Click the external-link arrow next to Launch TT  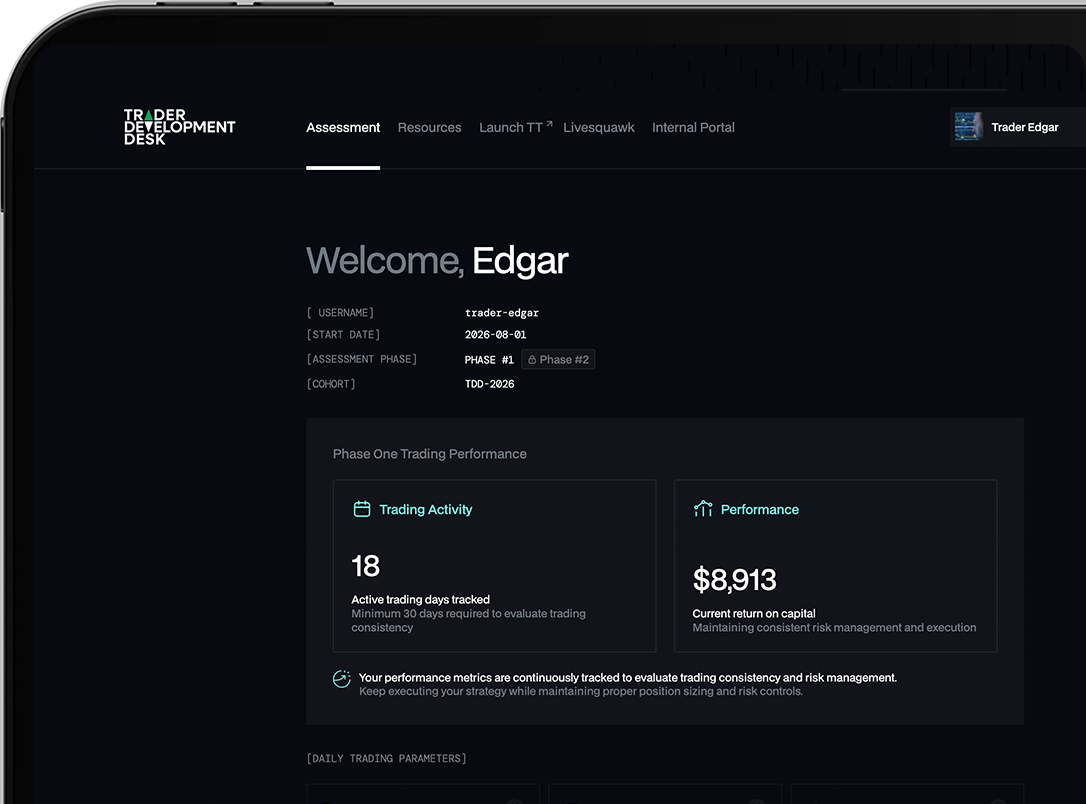[x=549, y=124]
